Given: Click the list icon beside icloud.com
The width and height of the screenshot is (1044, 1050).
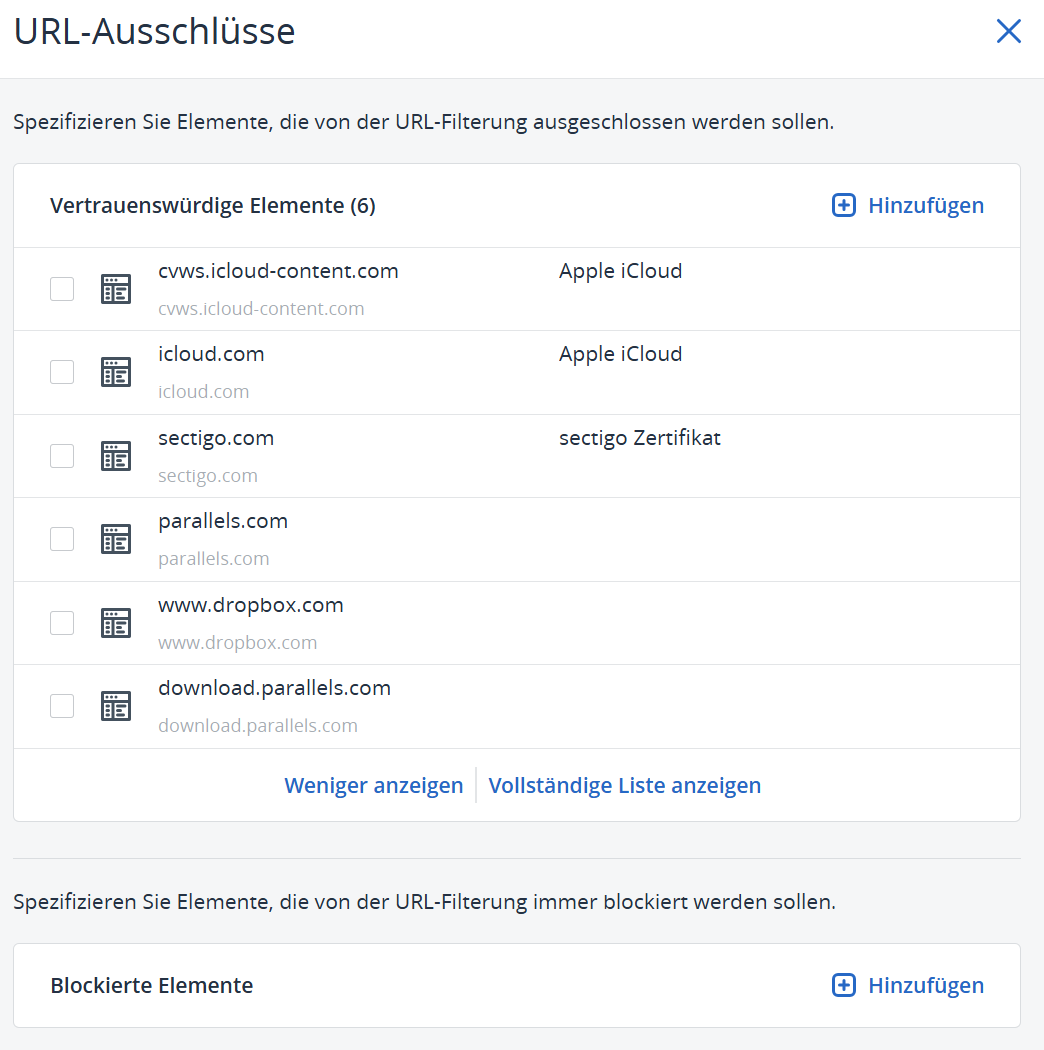Looking at the screenshot, I should [116, 372].
